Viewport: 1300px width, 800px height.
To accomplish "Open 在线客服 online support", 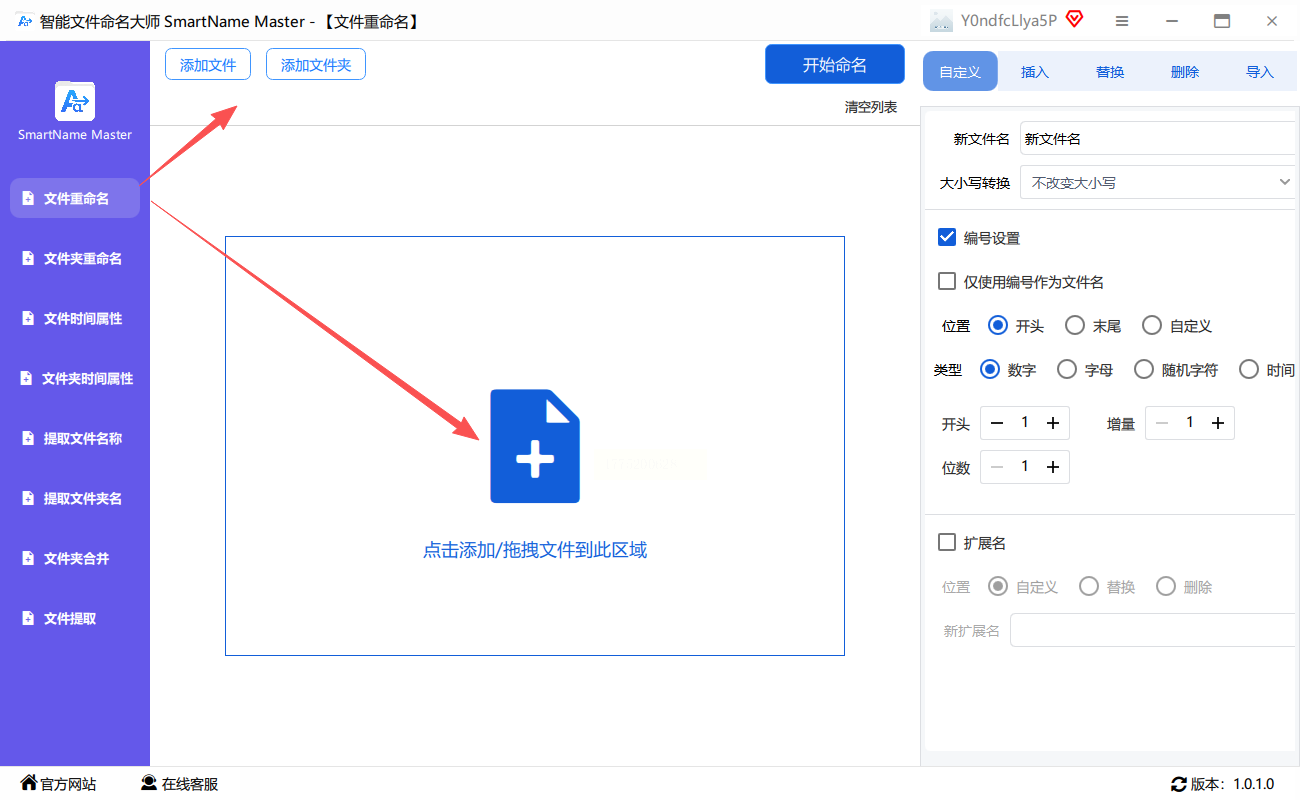I will 179,784.
